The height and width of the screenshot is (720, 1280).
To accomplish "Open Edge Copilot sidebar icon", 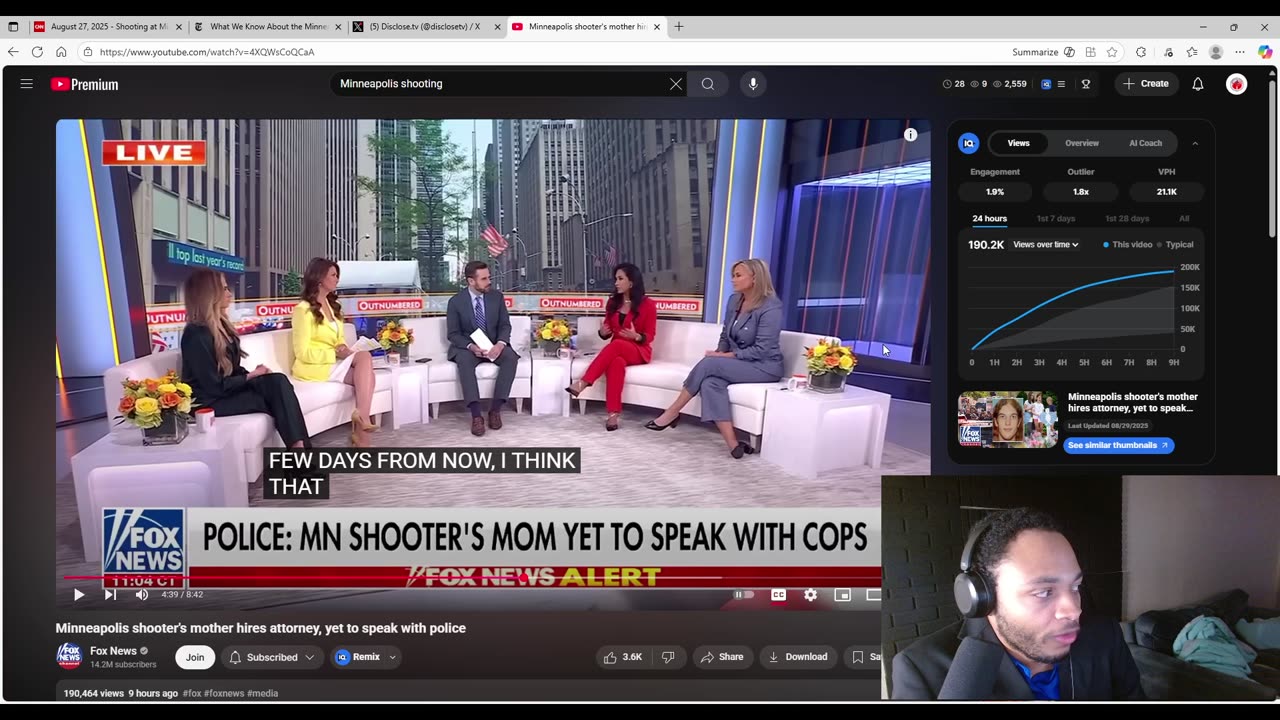I will pyautogui.click(x=1264, y=52).
